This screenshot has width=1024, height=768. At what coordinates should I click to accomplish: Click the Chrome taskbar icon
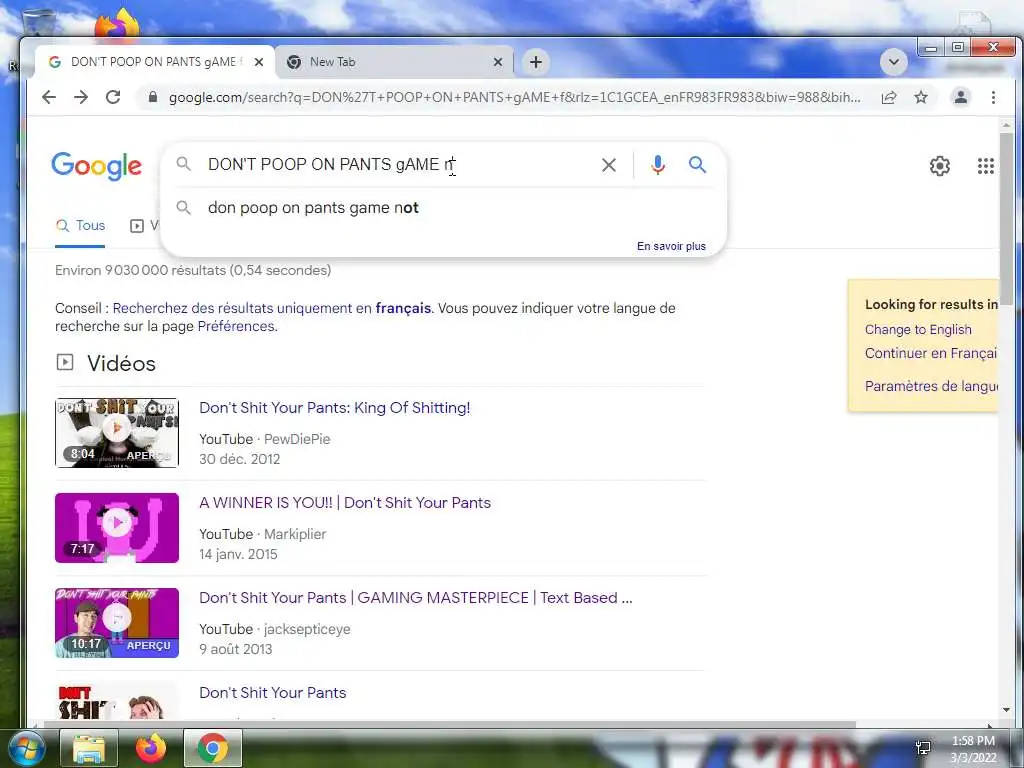point(213,748)
